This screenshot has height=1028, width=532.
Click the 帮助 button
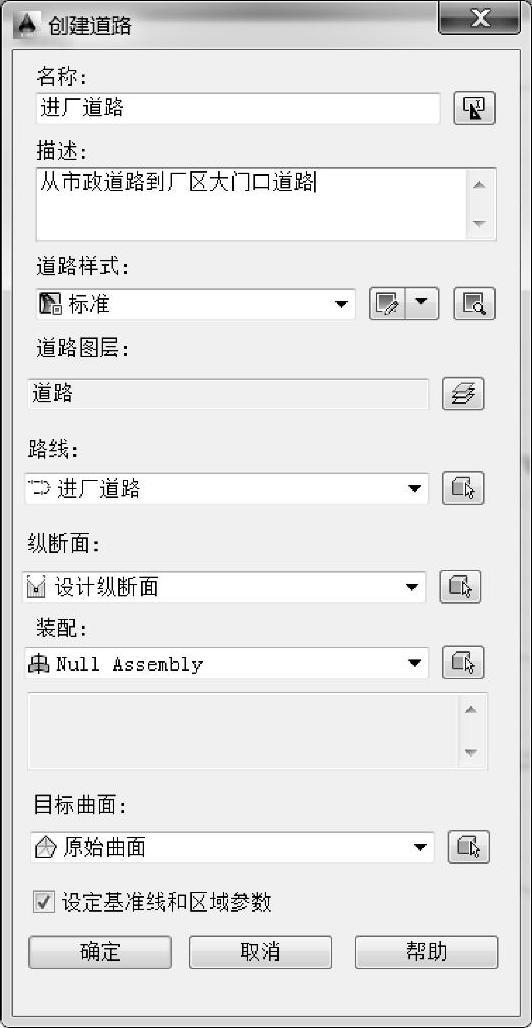click(x=426, y=952)
